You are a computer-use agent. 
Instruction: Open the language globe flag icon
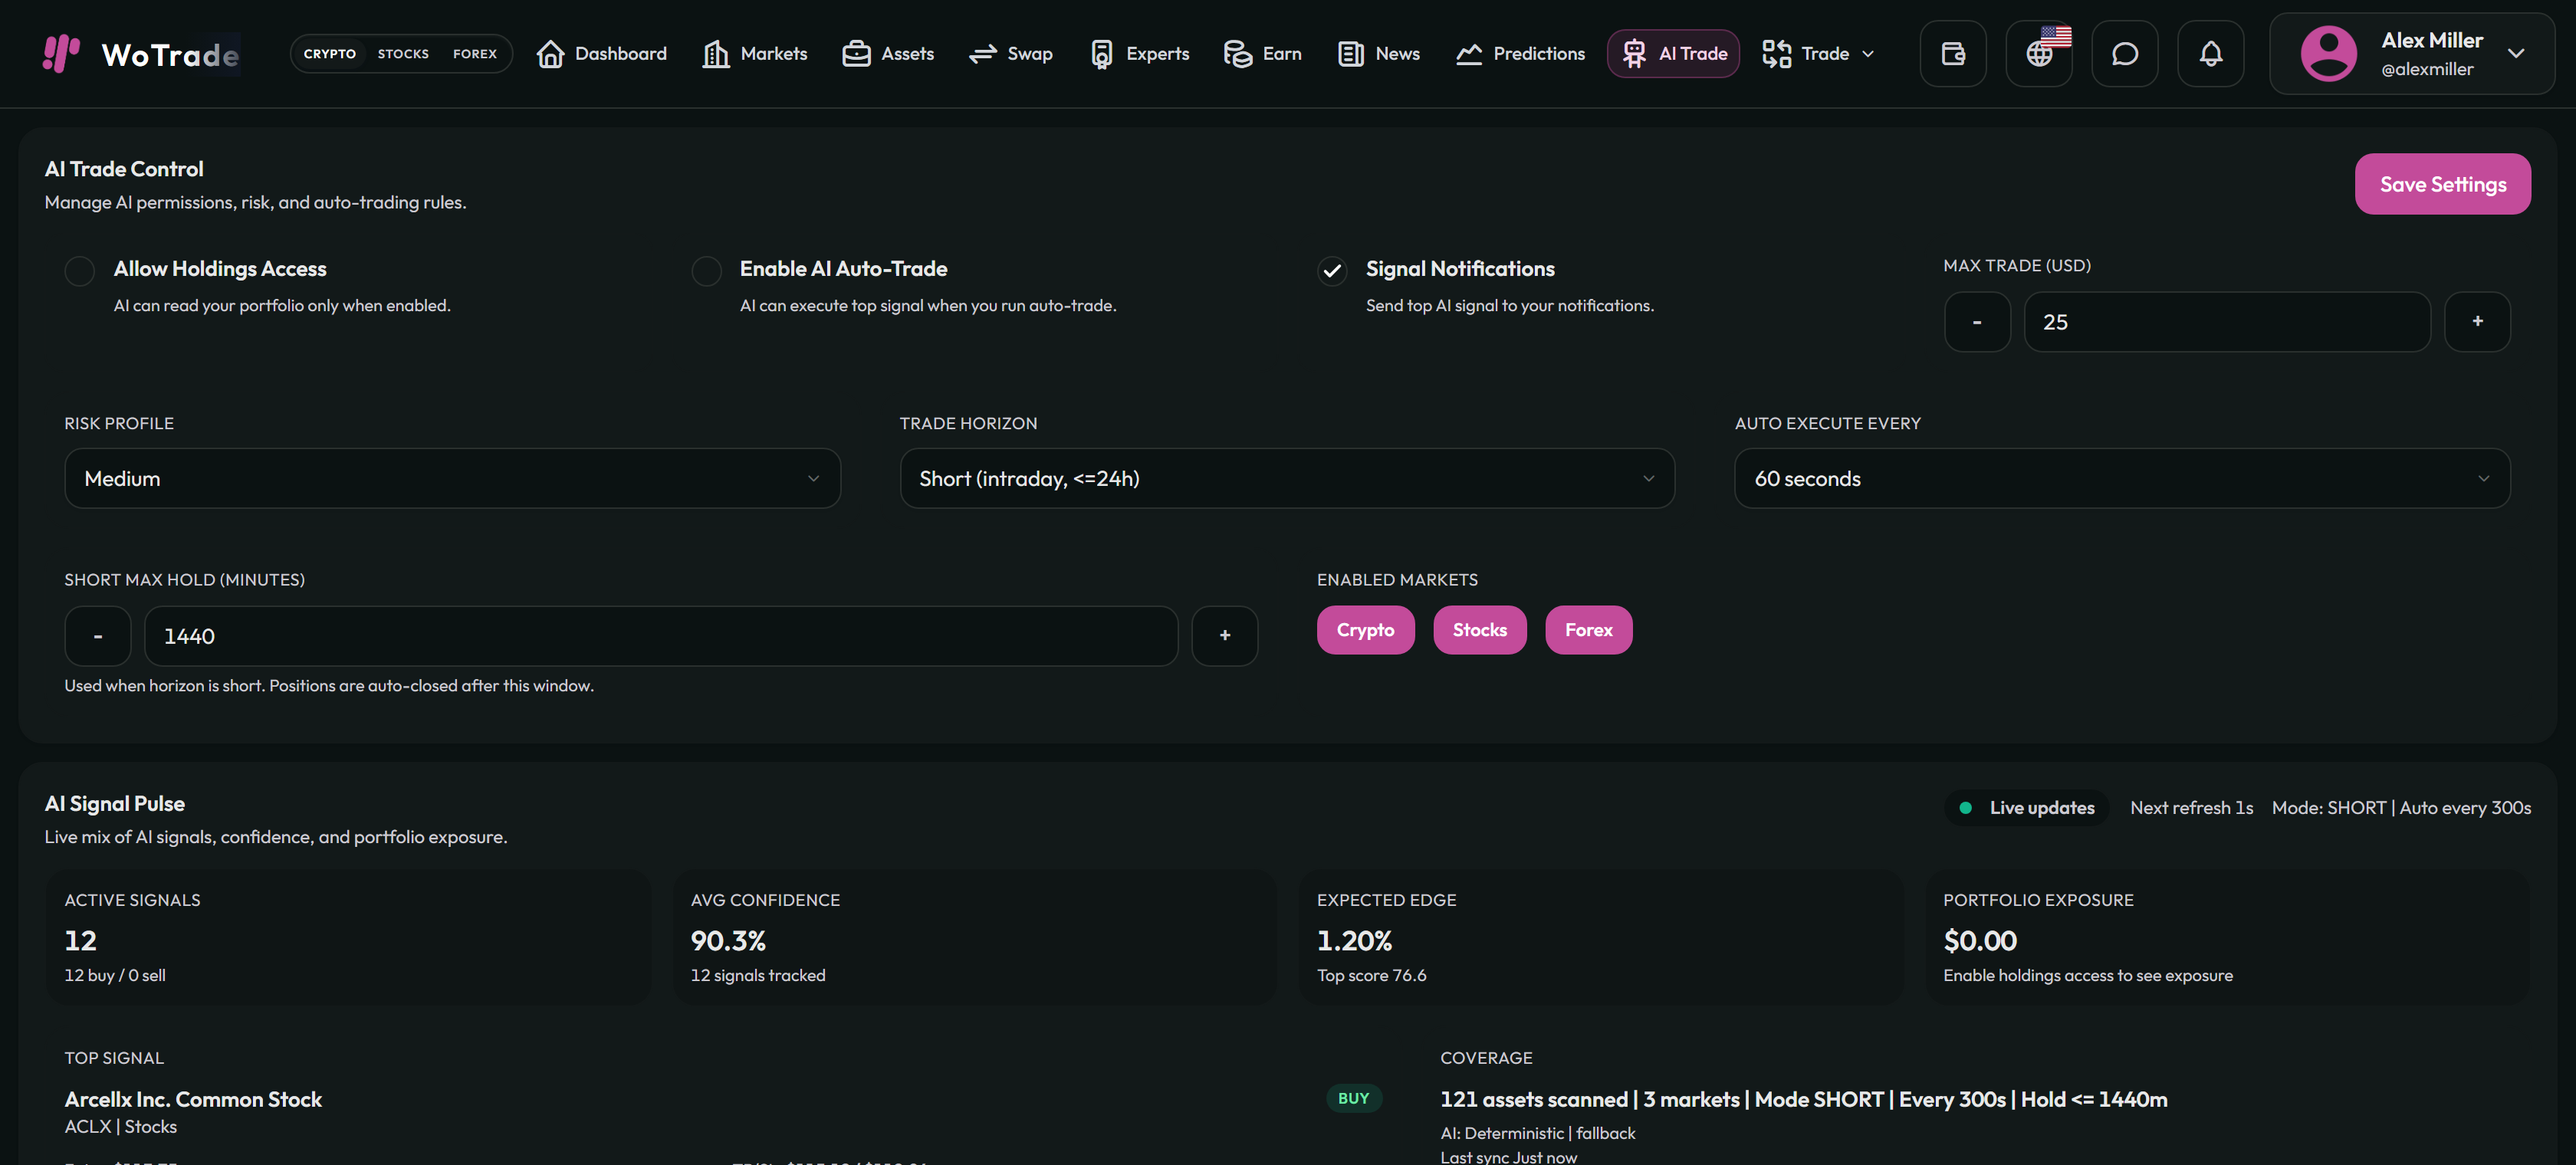(x=2039, y=54)
